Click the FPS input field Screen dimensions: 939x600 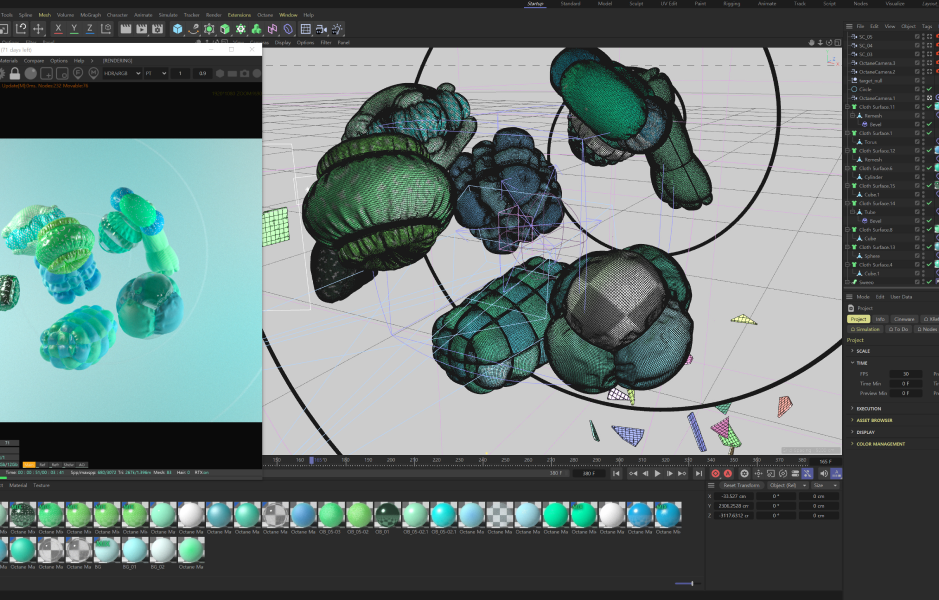tap(905, 374)
